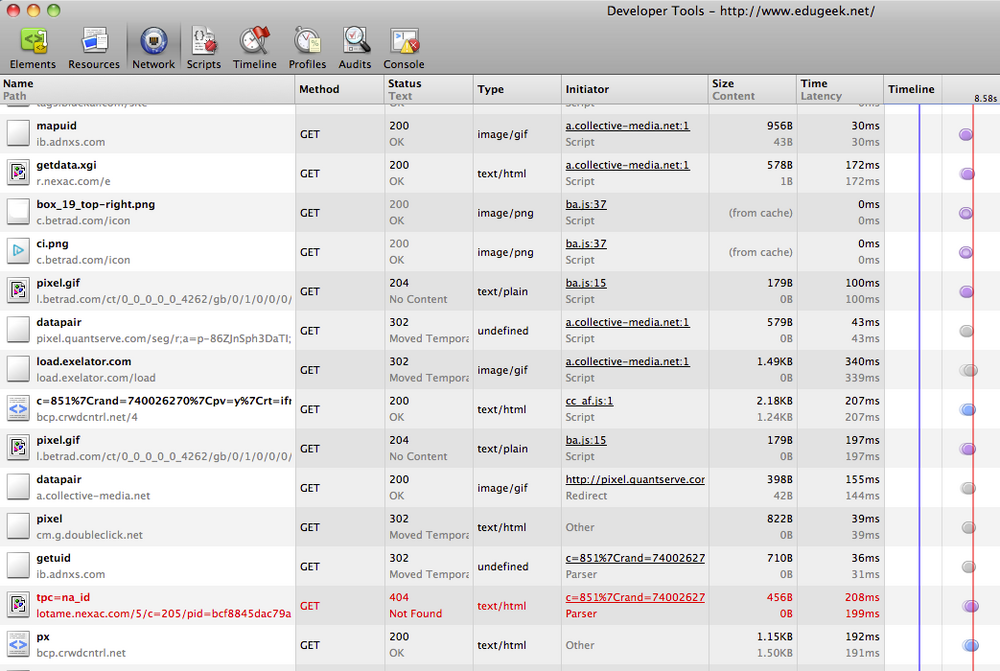The width and height of the screenshot is (1000, 671).
Task: Click timeline marker for load.exelator.com request
Action: point(969,371)
